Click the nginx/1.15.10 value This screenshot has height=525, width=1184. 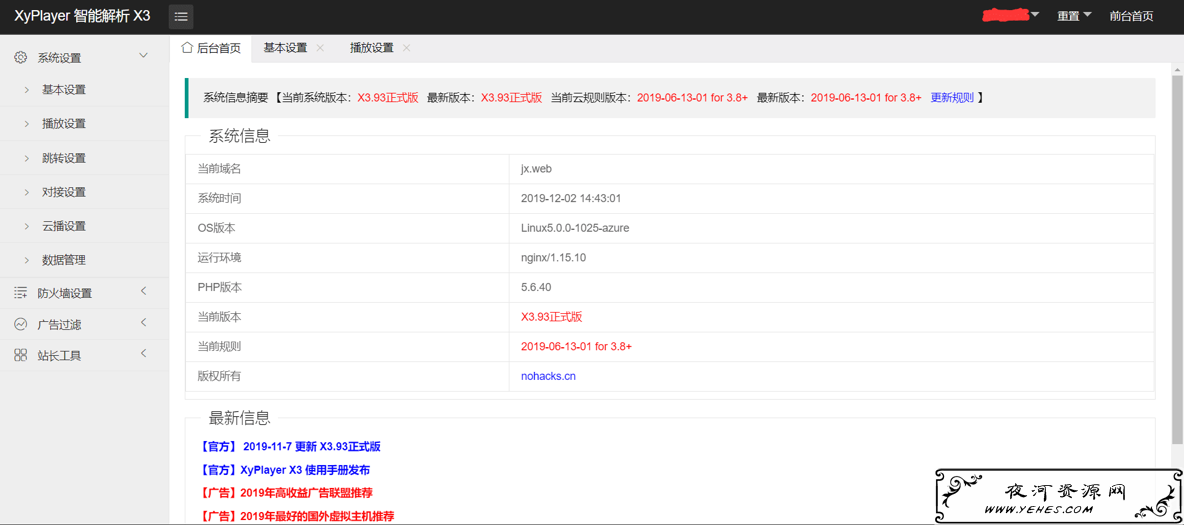[553, 258]
